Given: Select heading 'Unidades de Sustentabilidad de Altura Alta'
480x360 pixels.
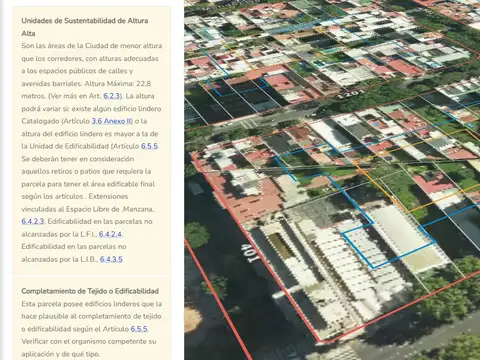Looking at the screenshot, I should 85,27.
